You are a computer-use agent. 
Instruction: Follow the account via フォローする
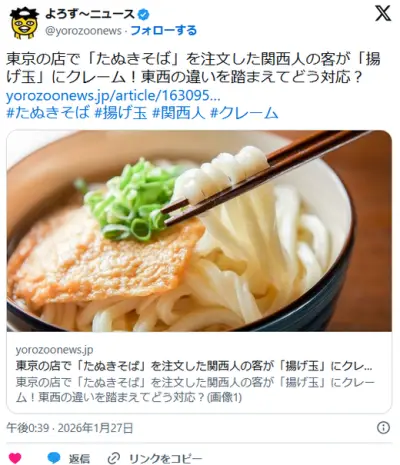[x=164, y=31]
